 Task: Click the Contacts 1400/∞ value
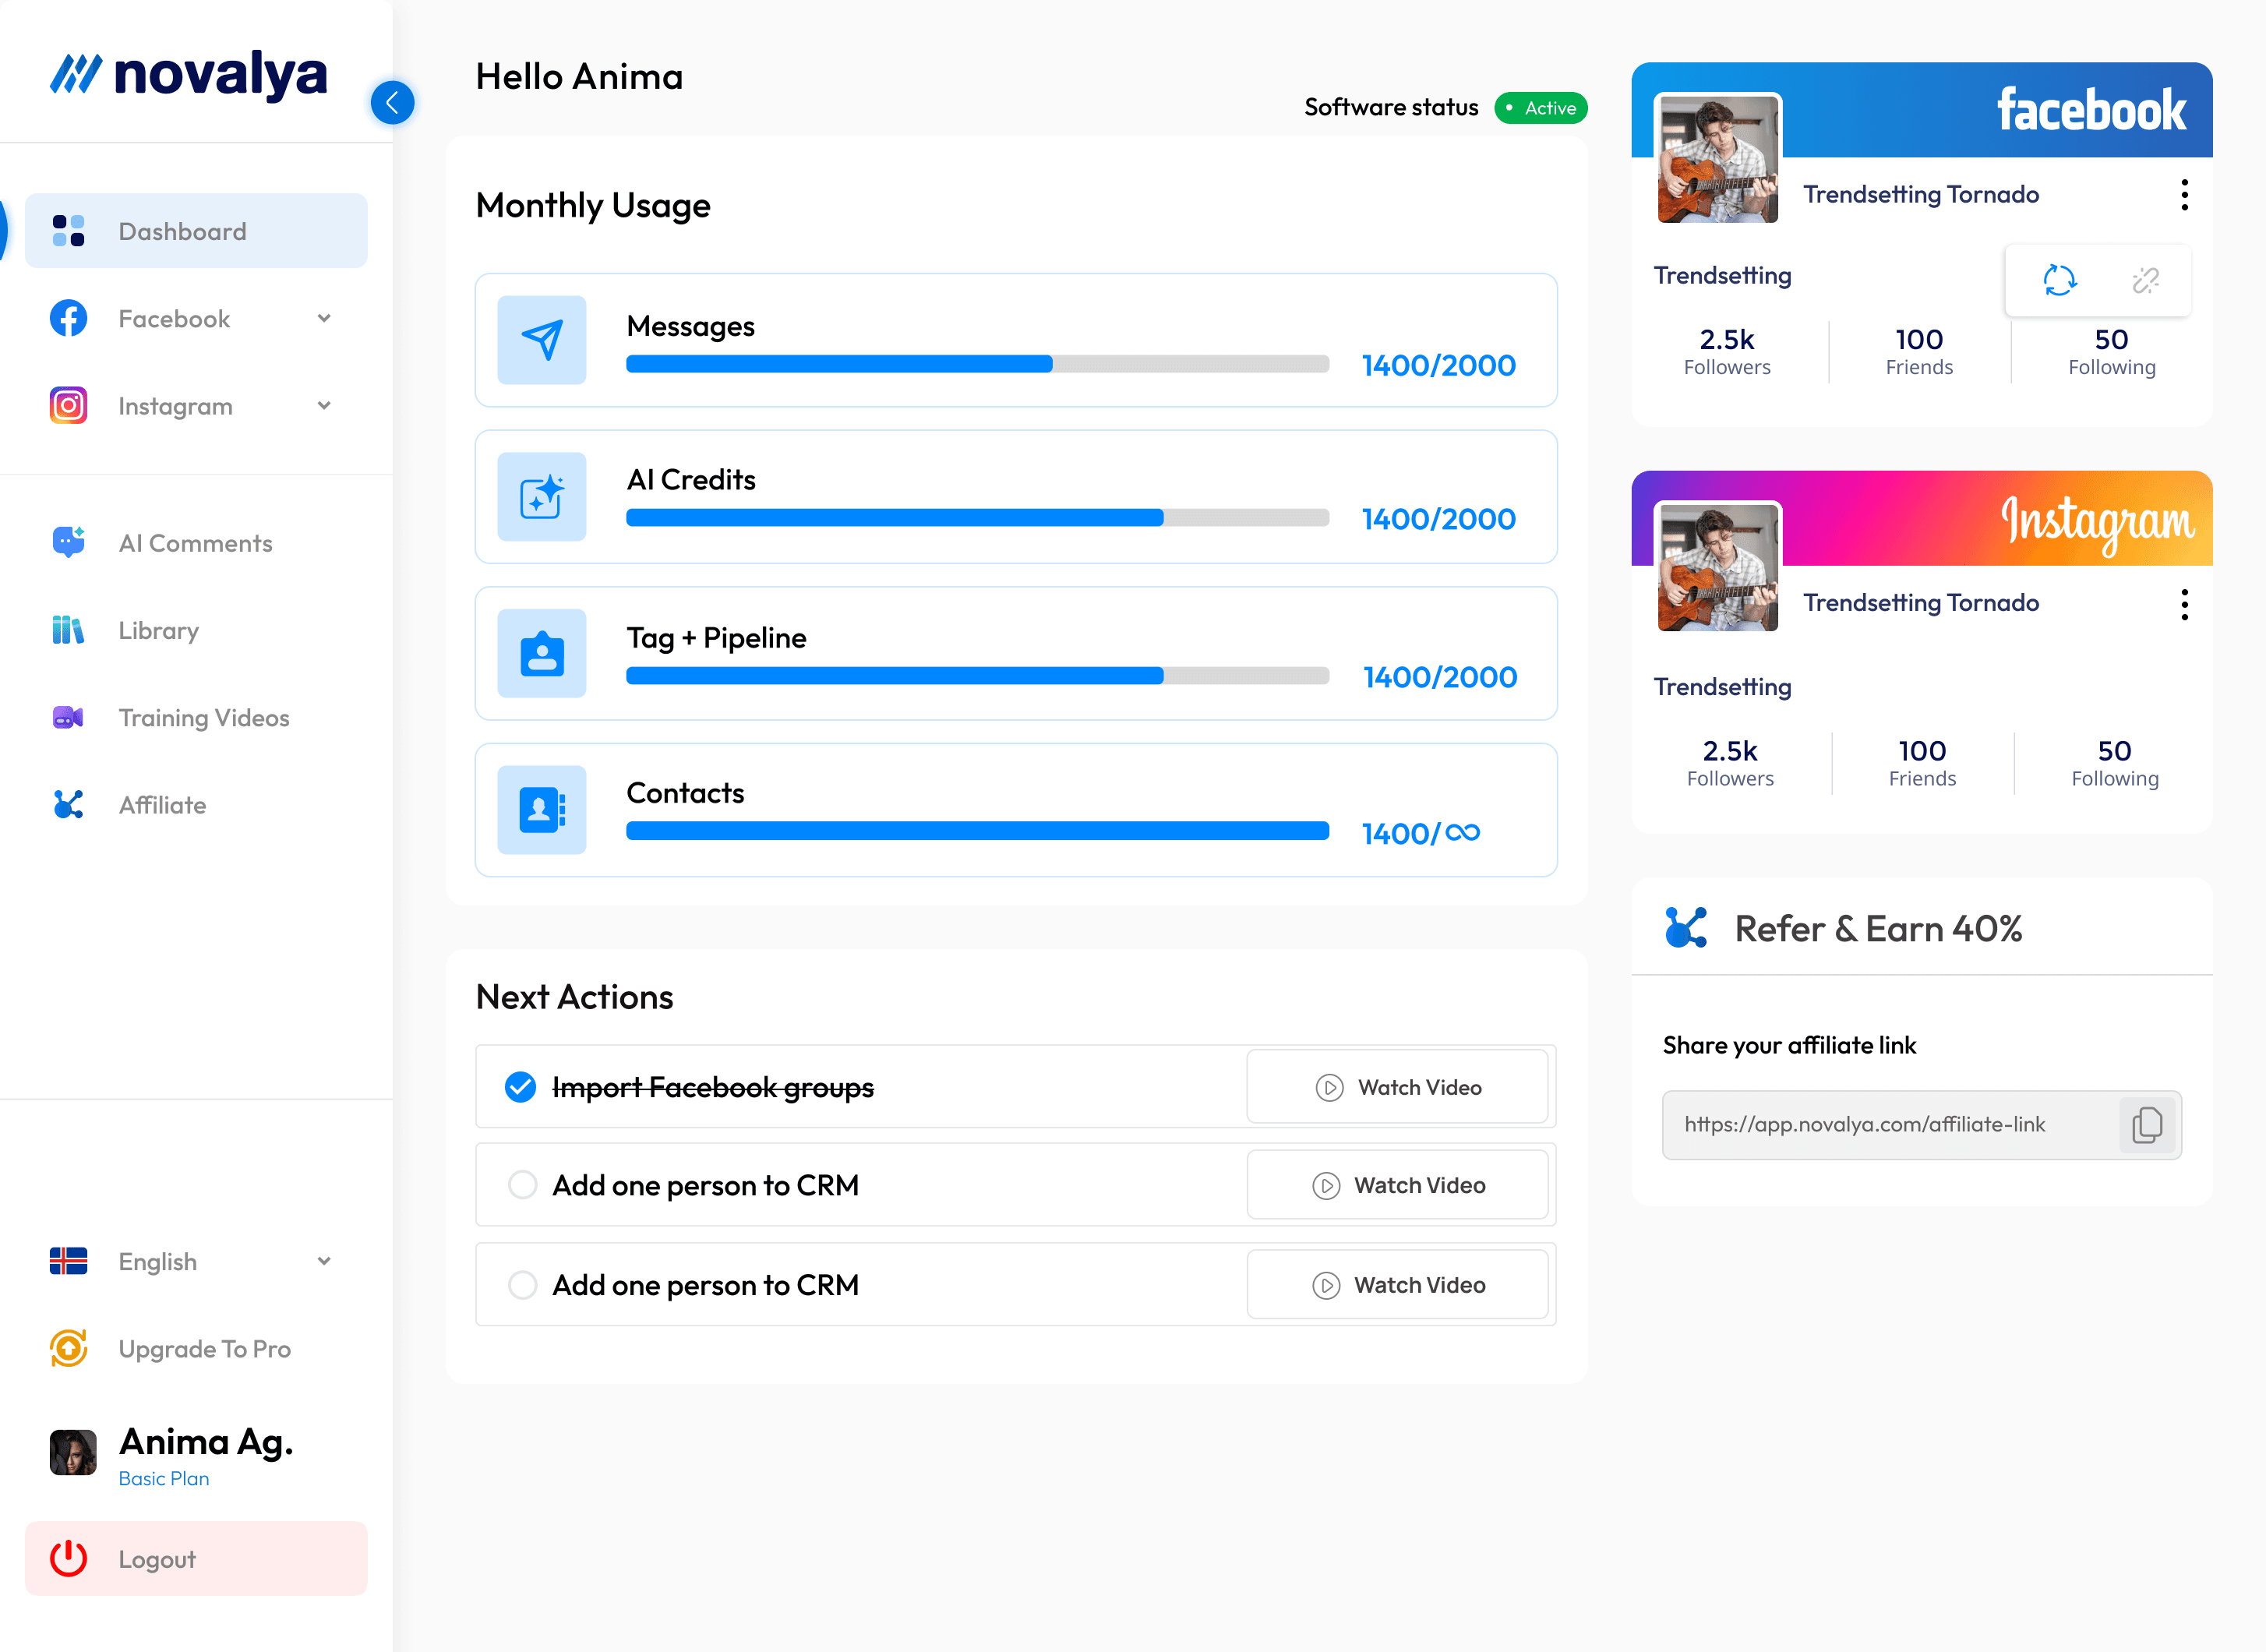pyautogui.click(x=1420, y=833)
